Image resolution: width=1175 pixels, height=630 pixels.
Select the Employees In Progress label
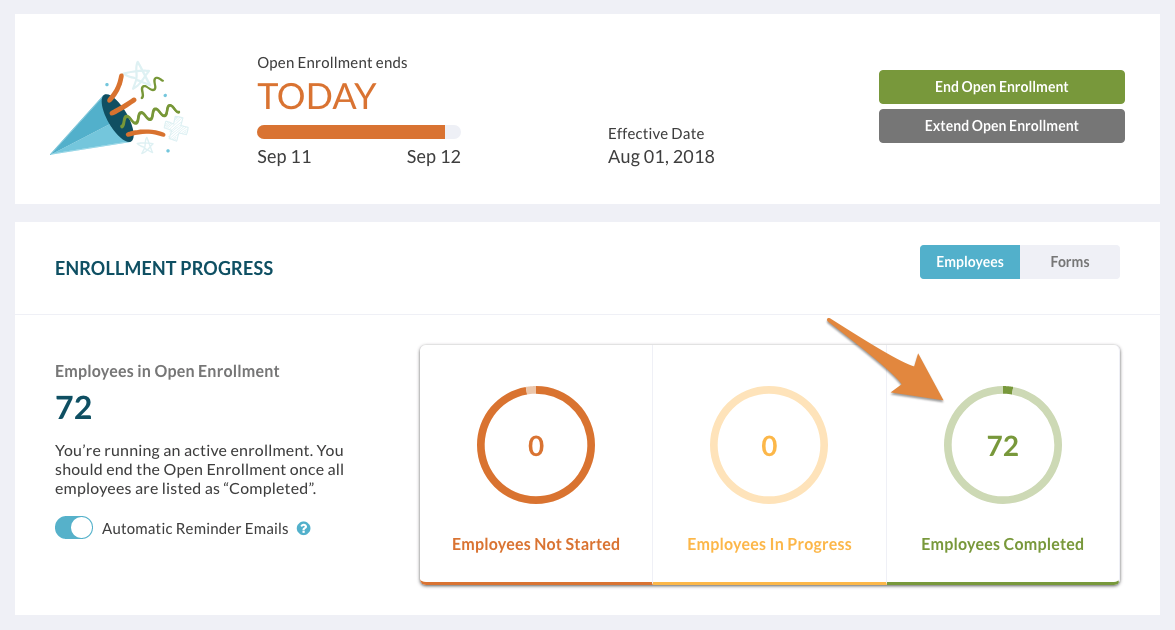(769, 545)
